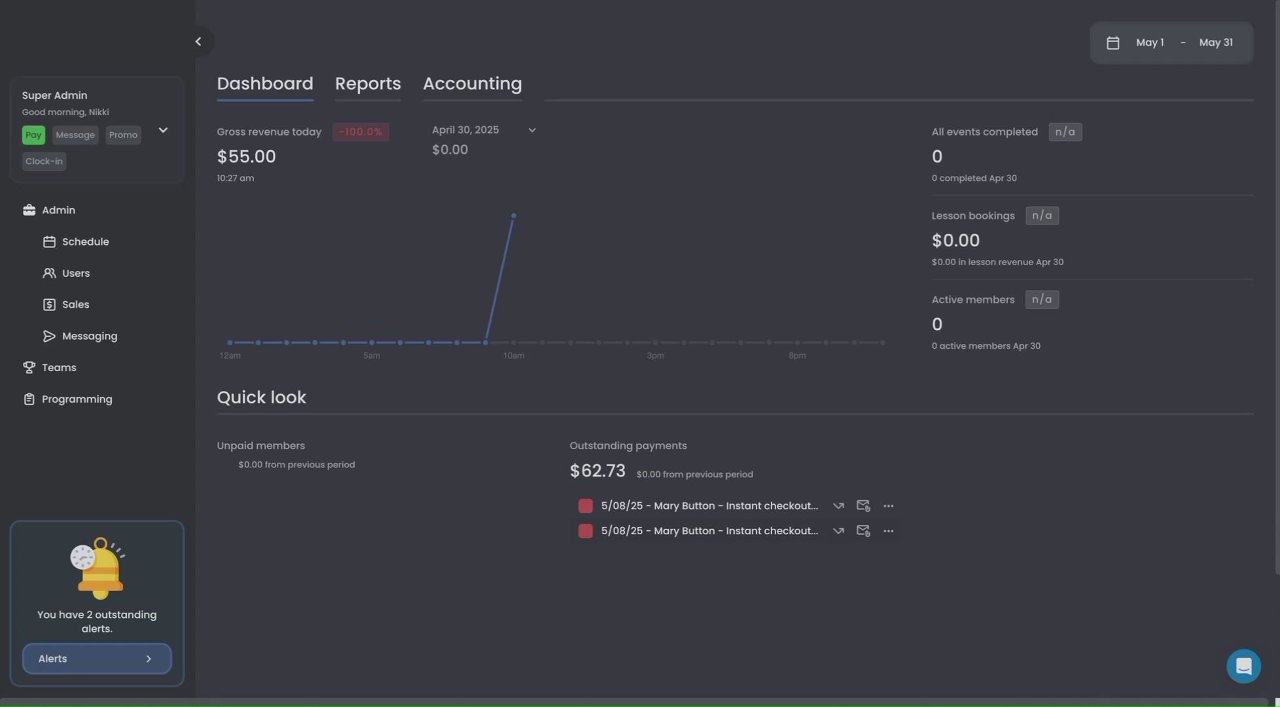The image size is (1280, 707).
Task: Open the Schedule calendar icon in sidebar
Action: tap(49, 242)
